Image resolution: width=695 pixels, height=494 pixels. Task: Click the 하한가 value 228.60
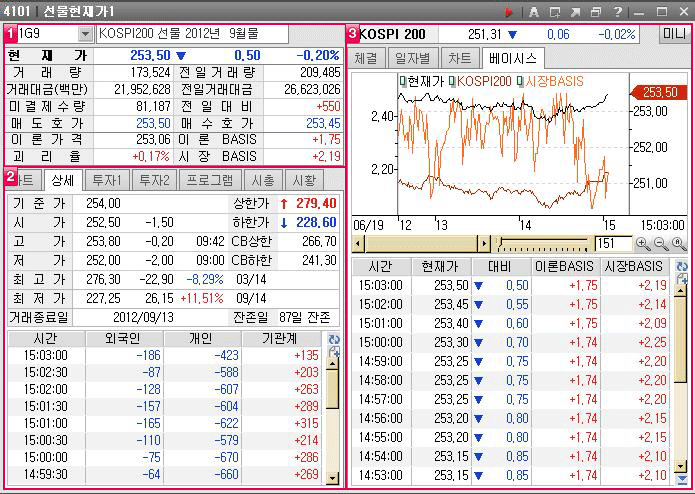(x=316, y=222)
